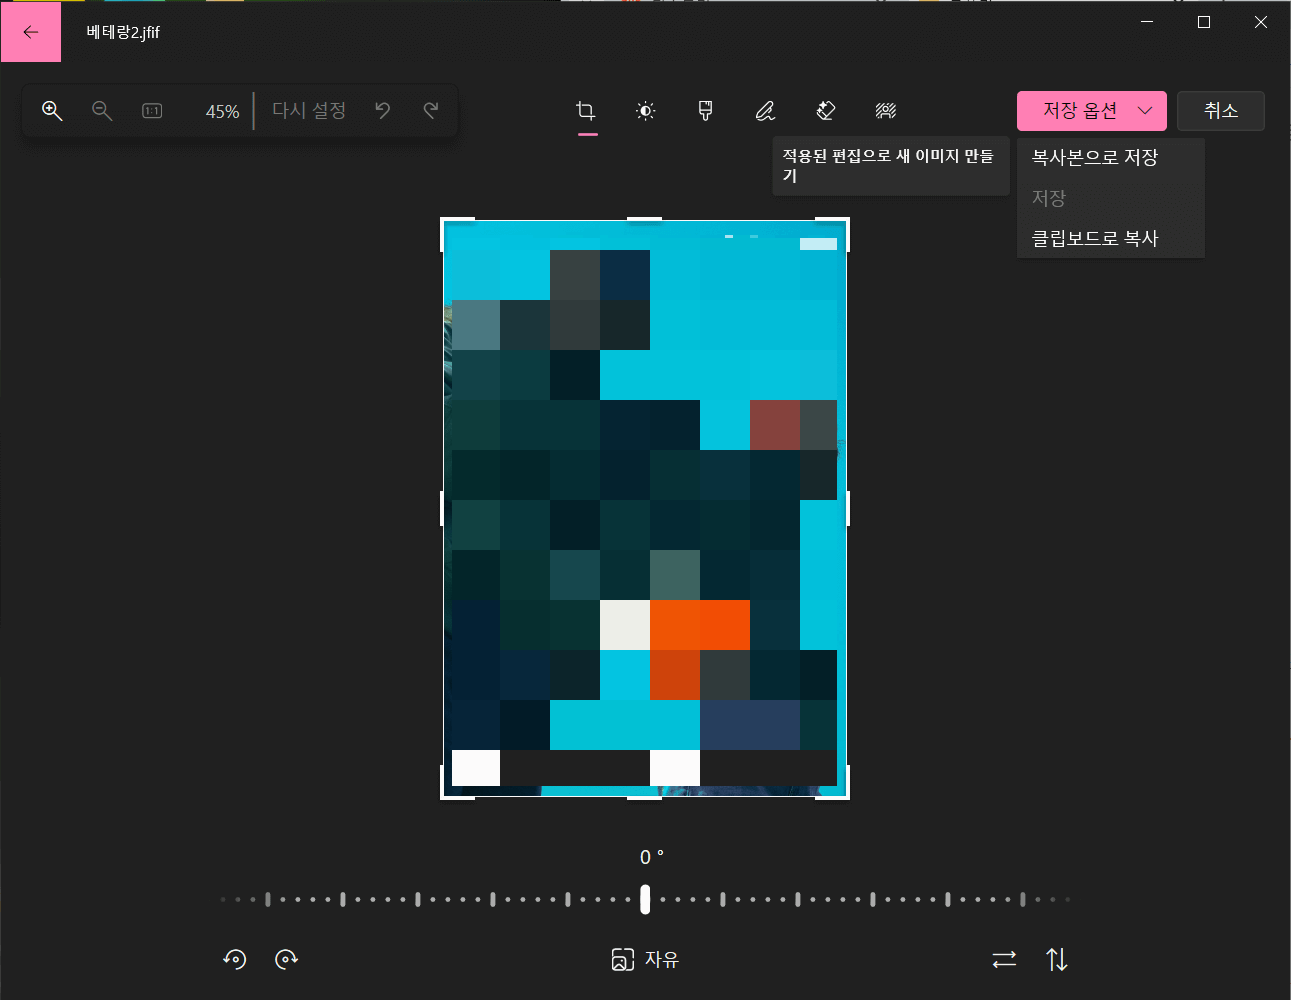Set rotation angle using the tilt slider

(645, 899)
